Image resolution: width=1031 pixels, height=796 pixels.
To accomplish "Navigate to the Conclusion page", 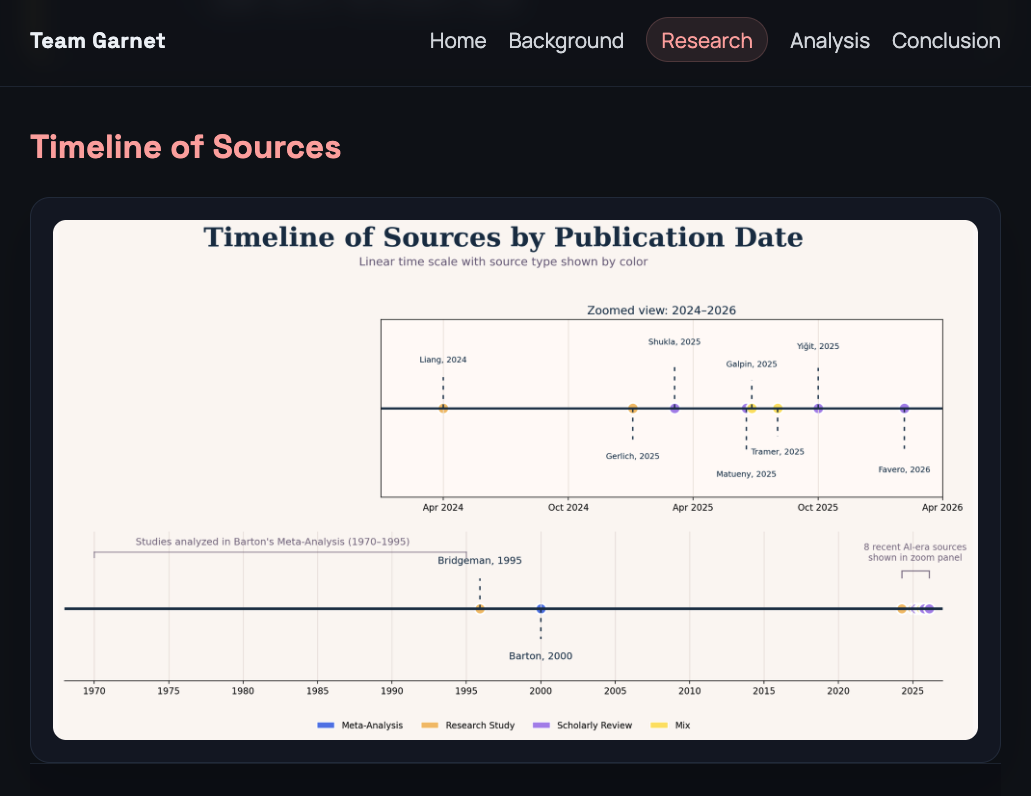I will pos(946,41).
